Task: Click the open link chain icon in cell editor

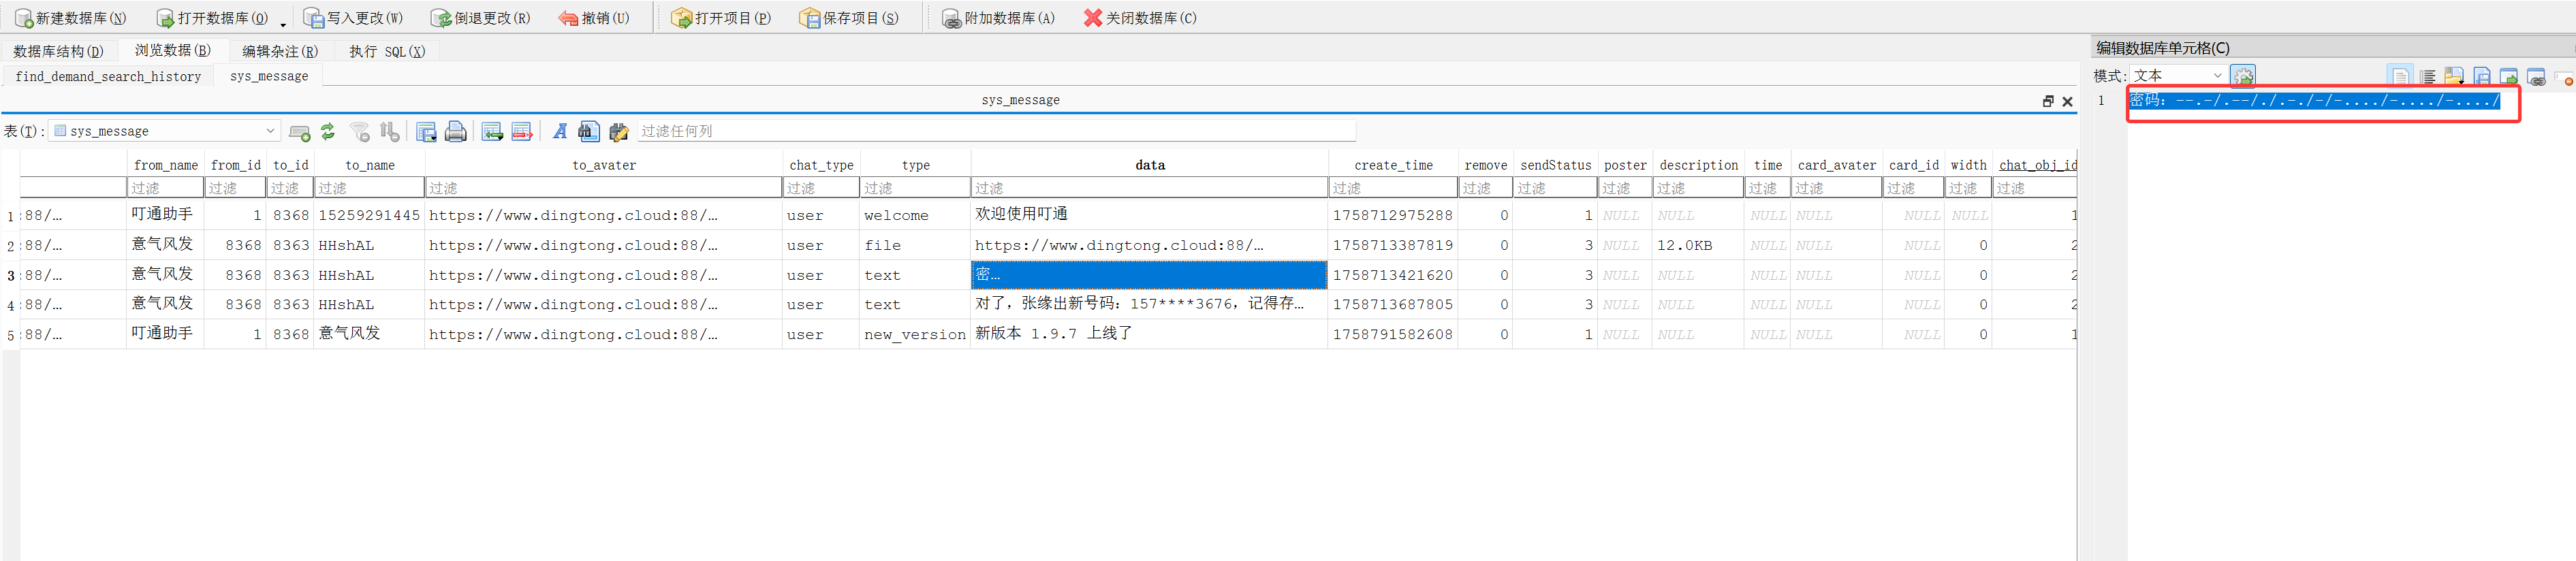Action: pyautogui.click(x=2536, y=77)
